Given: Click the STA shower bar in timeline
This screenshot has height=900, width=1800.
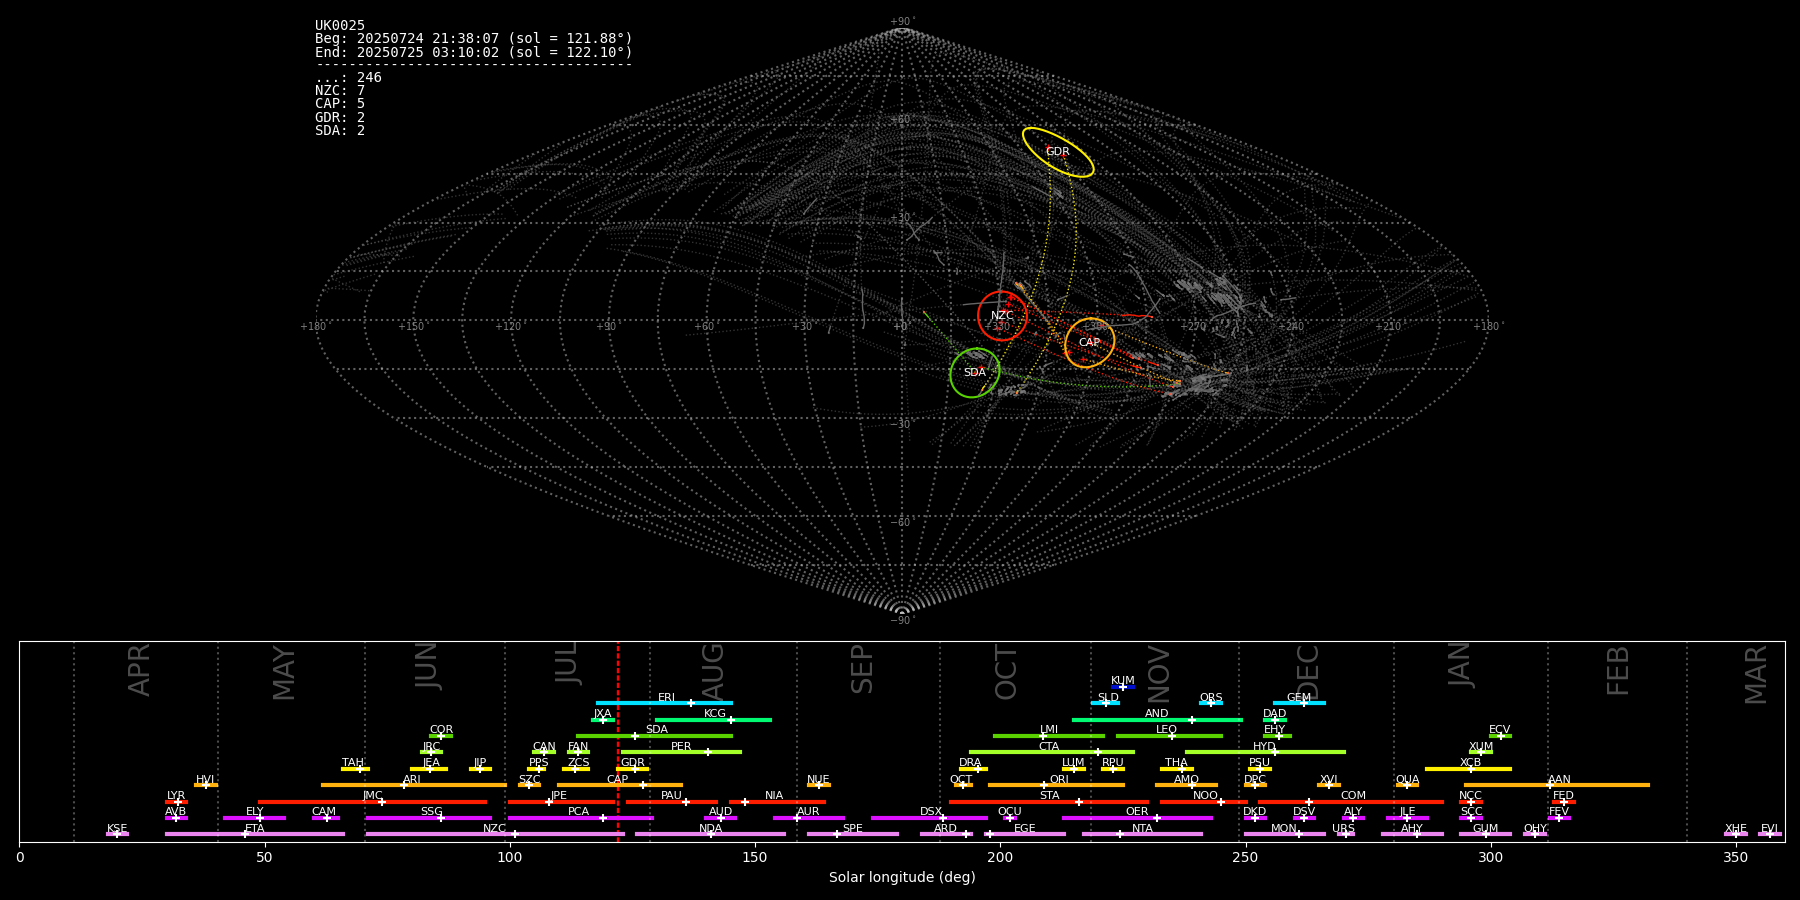Looking at the screenshot, I should pyautogui.click(x=1049, y=802).
